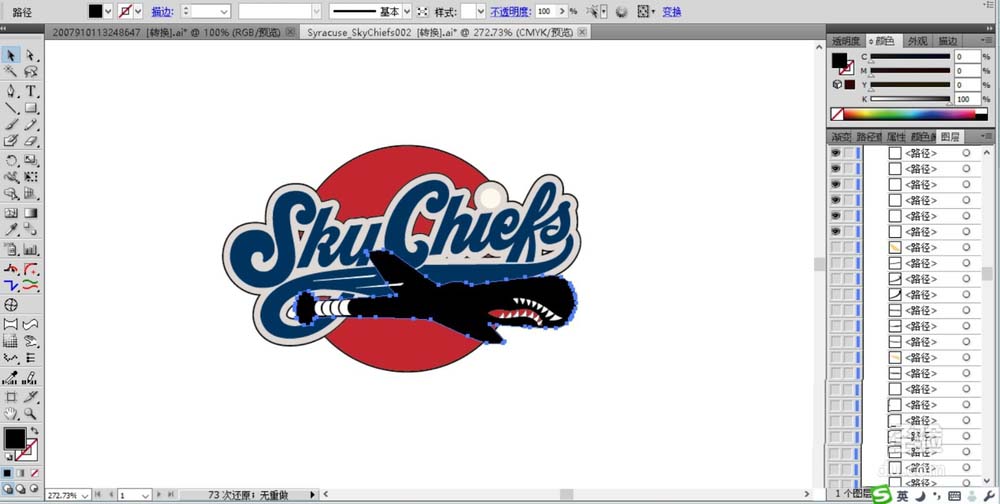Switch to the 透明度 panel tab

(846, 41)
